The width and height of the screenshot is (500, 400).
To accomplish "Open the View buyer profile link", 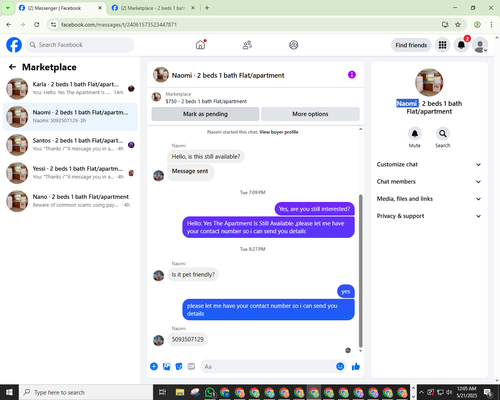I will [279, 132].
